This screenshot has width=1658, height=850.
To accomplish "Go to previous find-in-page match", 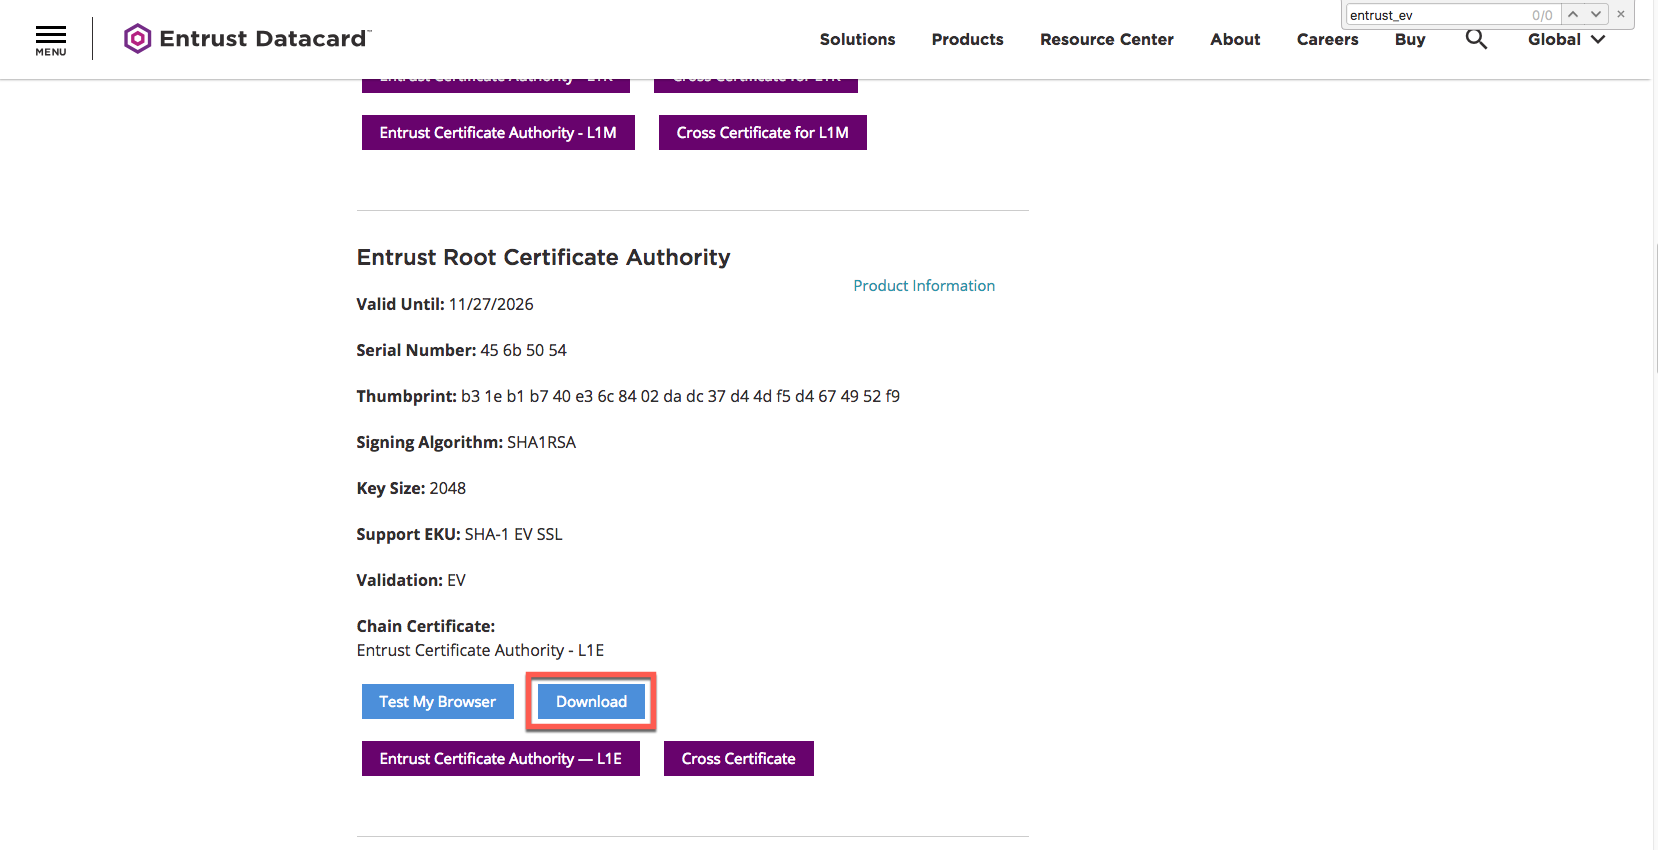I will tap(1573, 14).
